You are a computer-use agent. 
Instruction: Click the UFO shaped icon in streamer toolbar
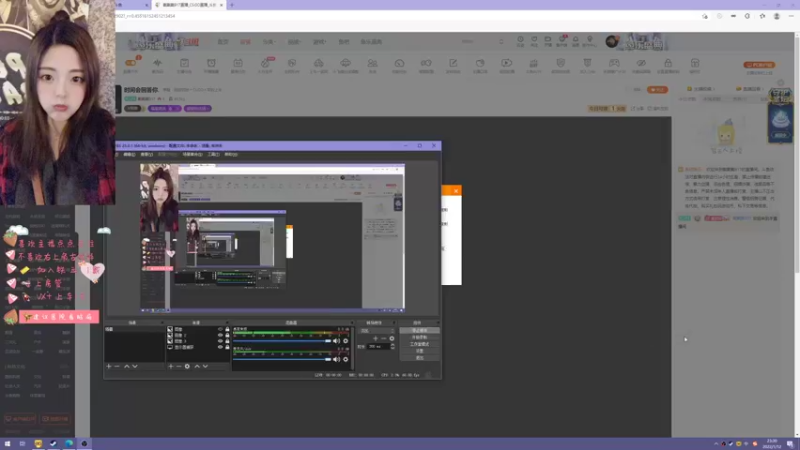(345, 63)
